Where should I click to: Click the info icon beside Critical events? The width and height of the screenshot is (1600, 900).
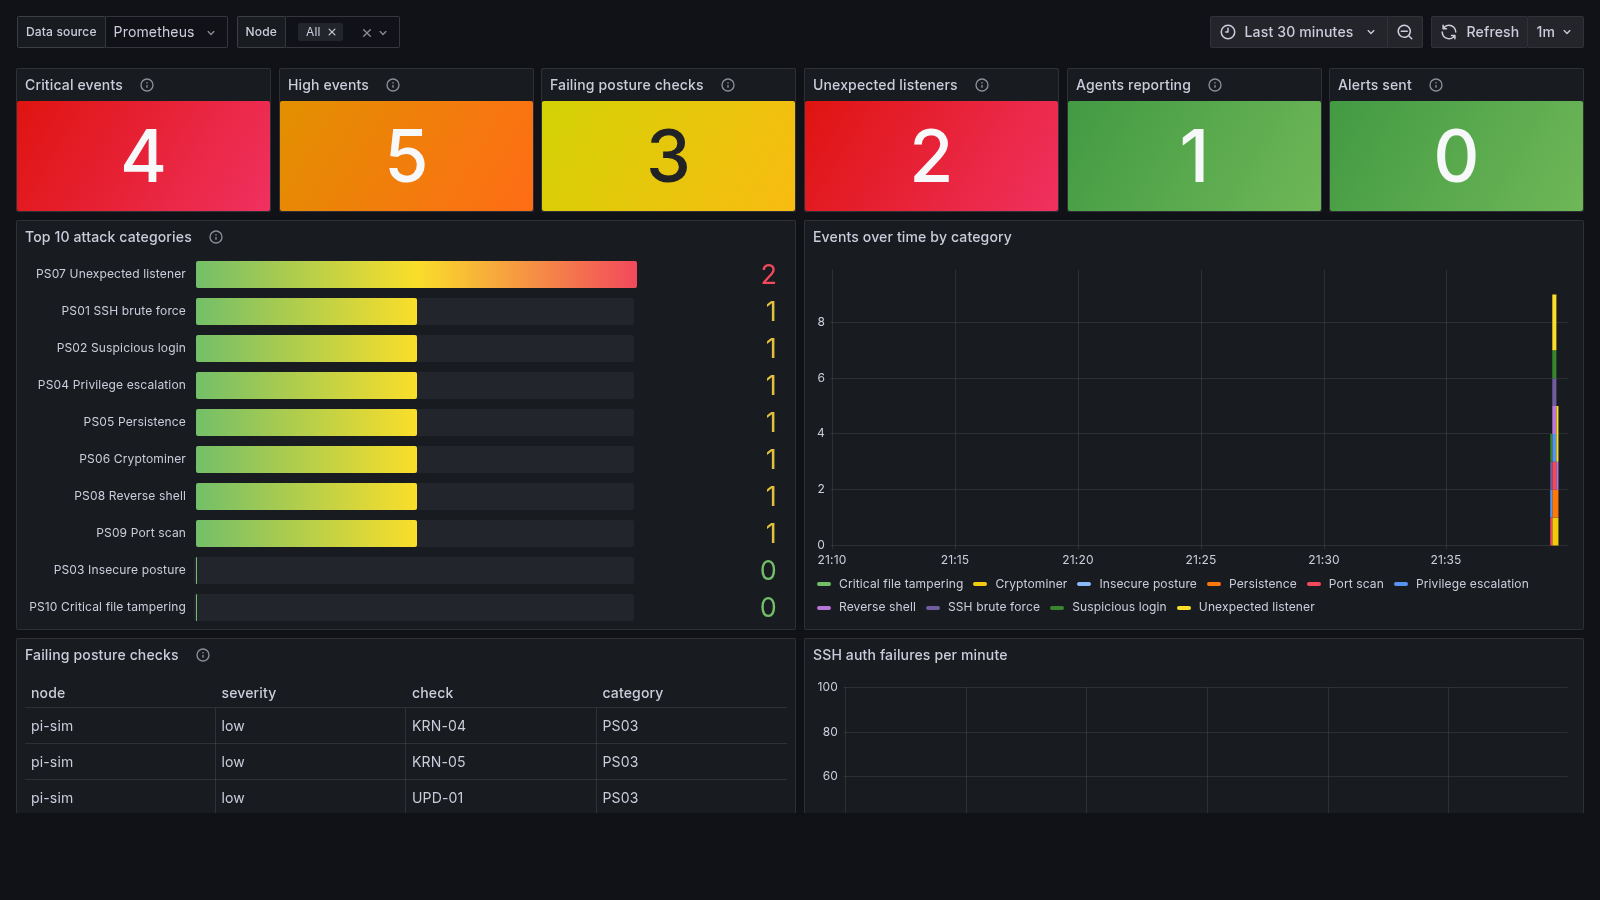click(x=147, y=85)
